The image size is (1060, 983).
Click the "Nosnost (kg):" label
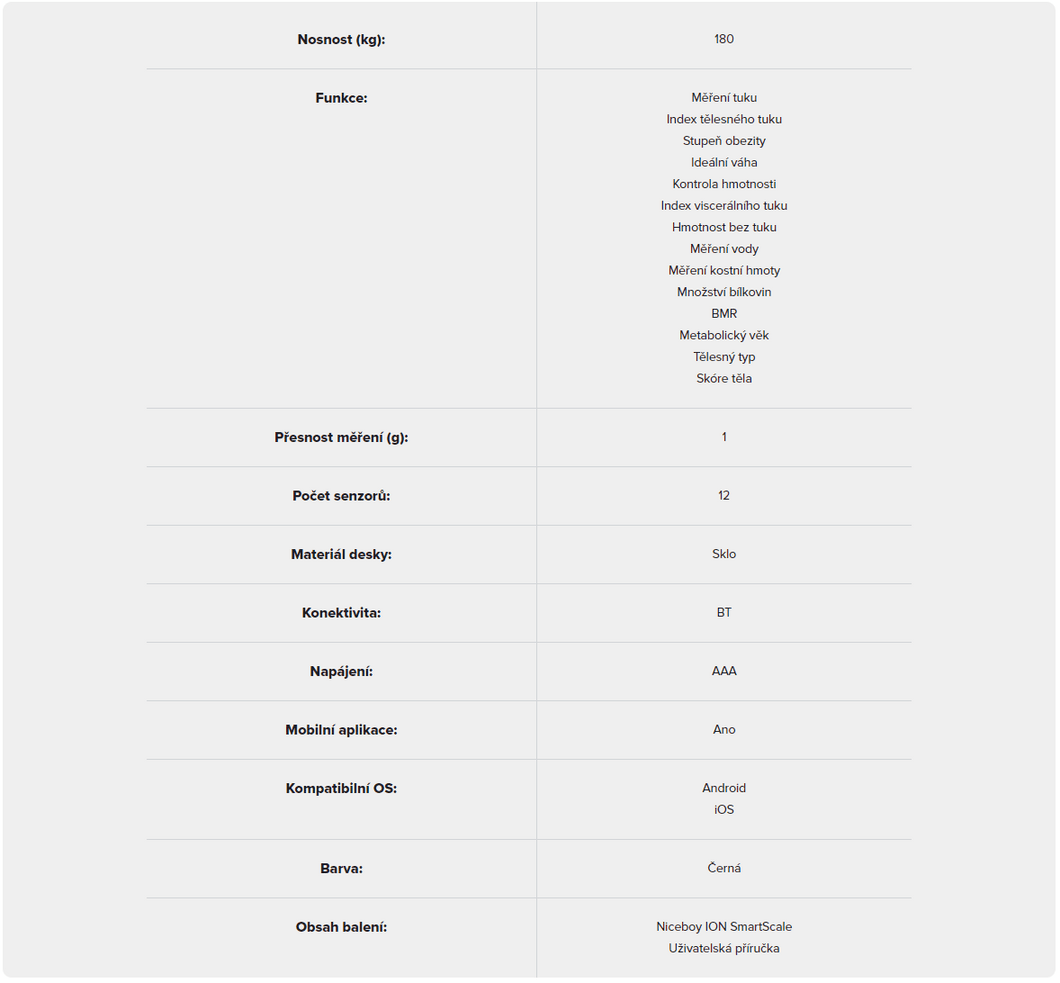[x=341, y=40]
